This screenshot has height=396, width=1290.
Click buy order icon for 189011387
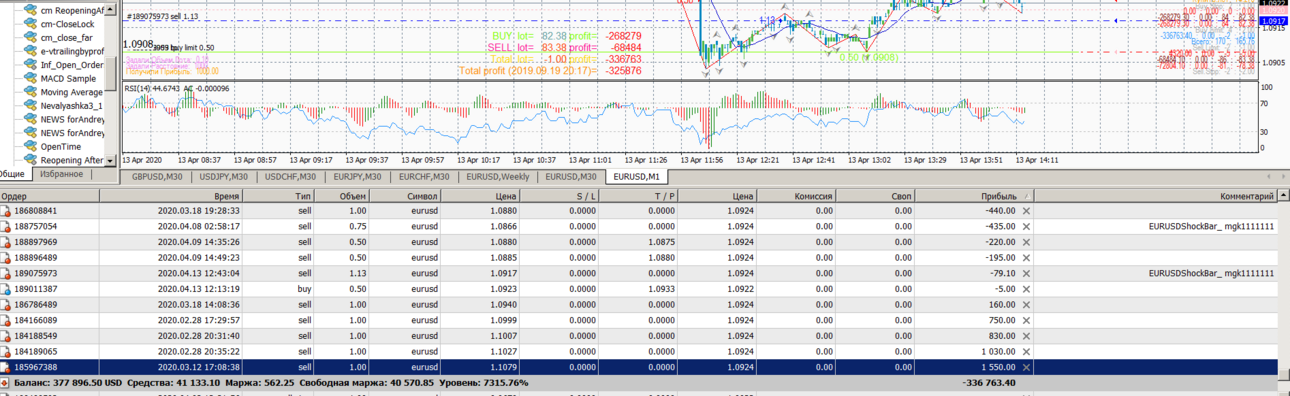[x=6, y=289]
